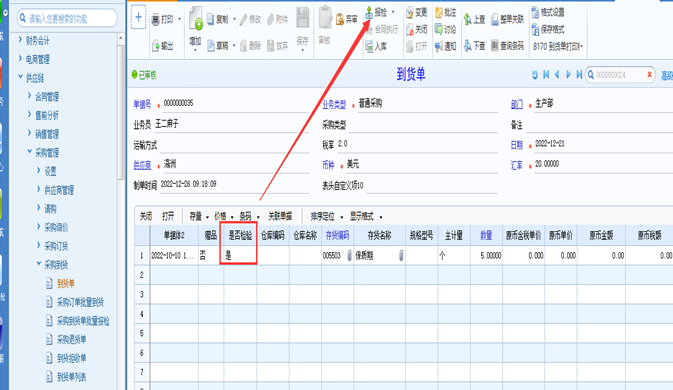Clear the search with the red X
This screenshot has height=390, width=673.
click(x=649, y=75)
